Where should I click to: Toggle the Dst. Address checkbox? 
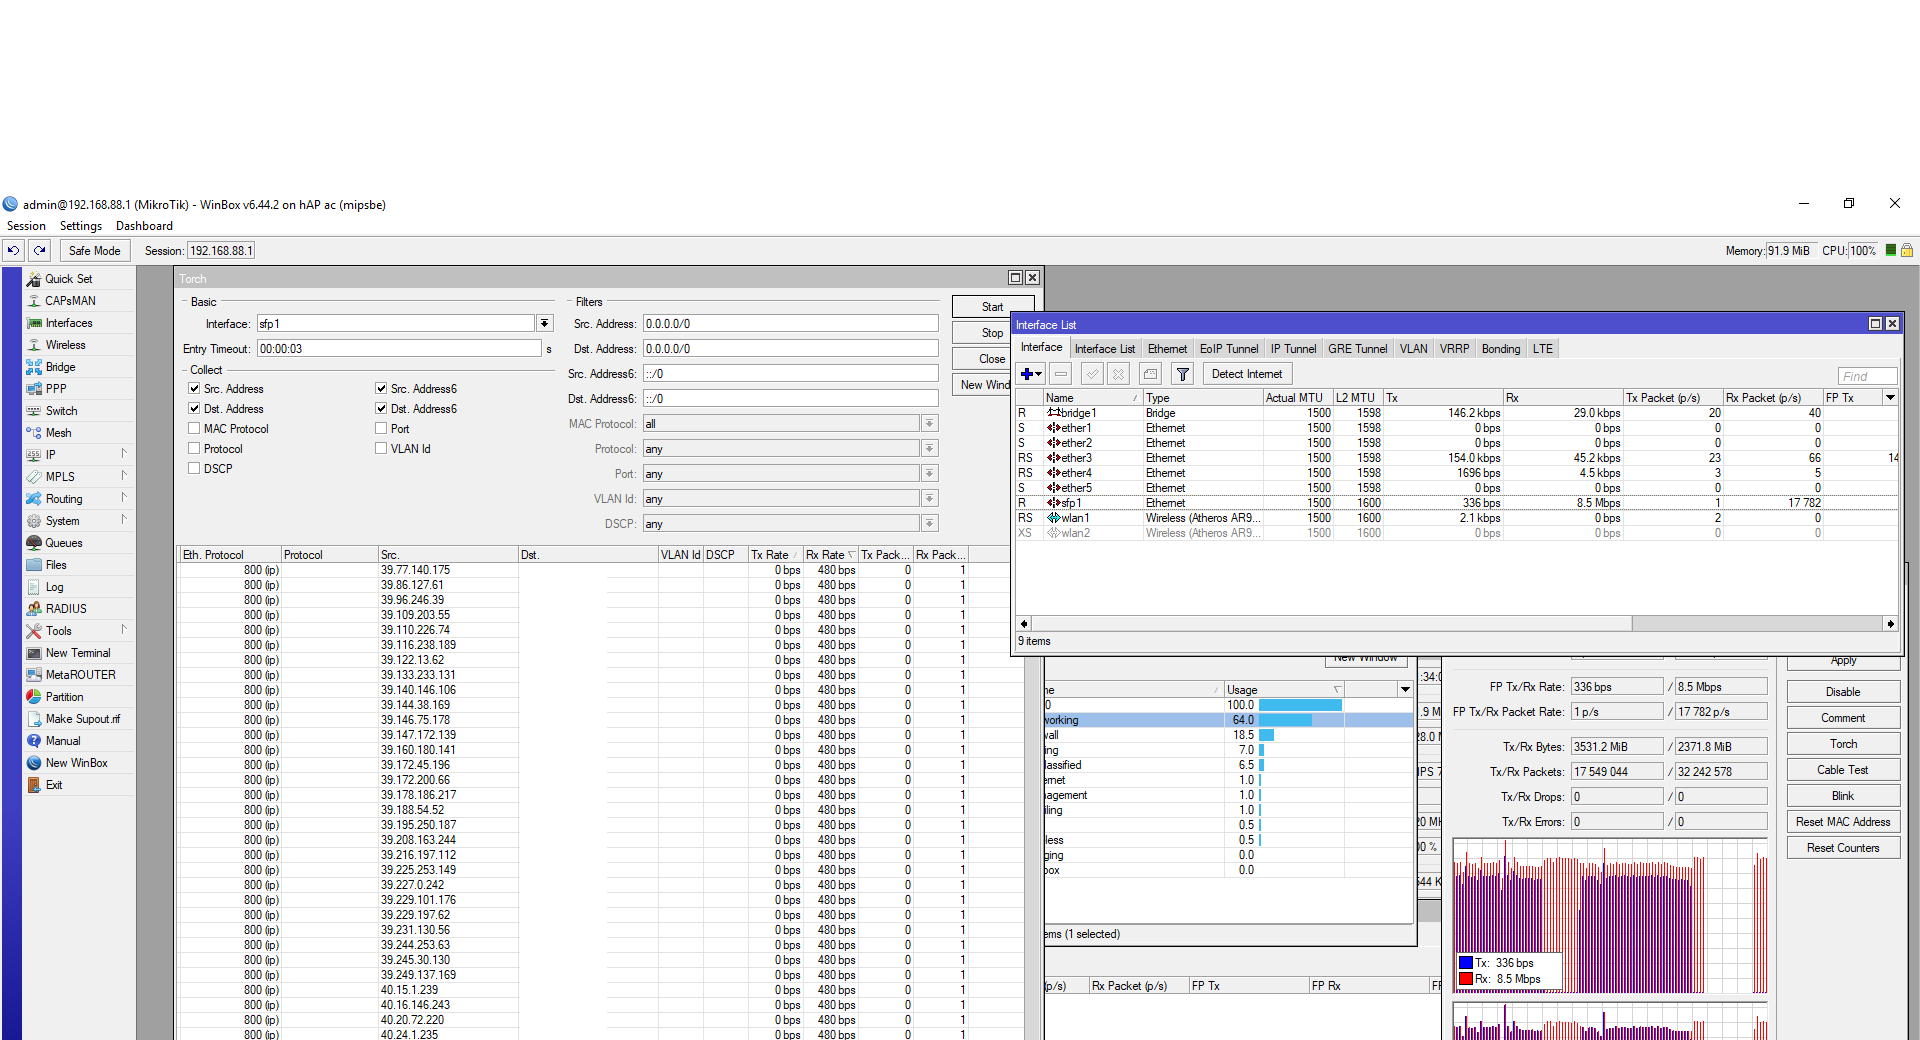click(x=194, y=408)
